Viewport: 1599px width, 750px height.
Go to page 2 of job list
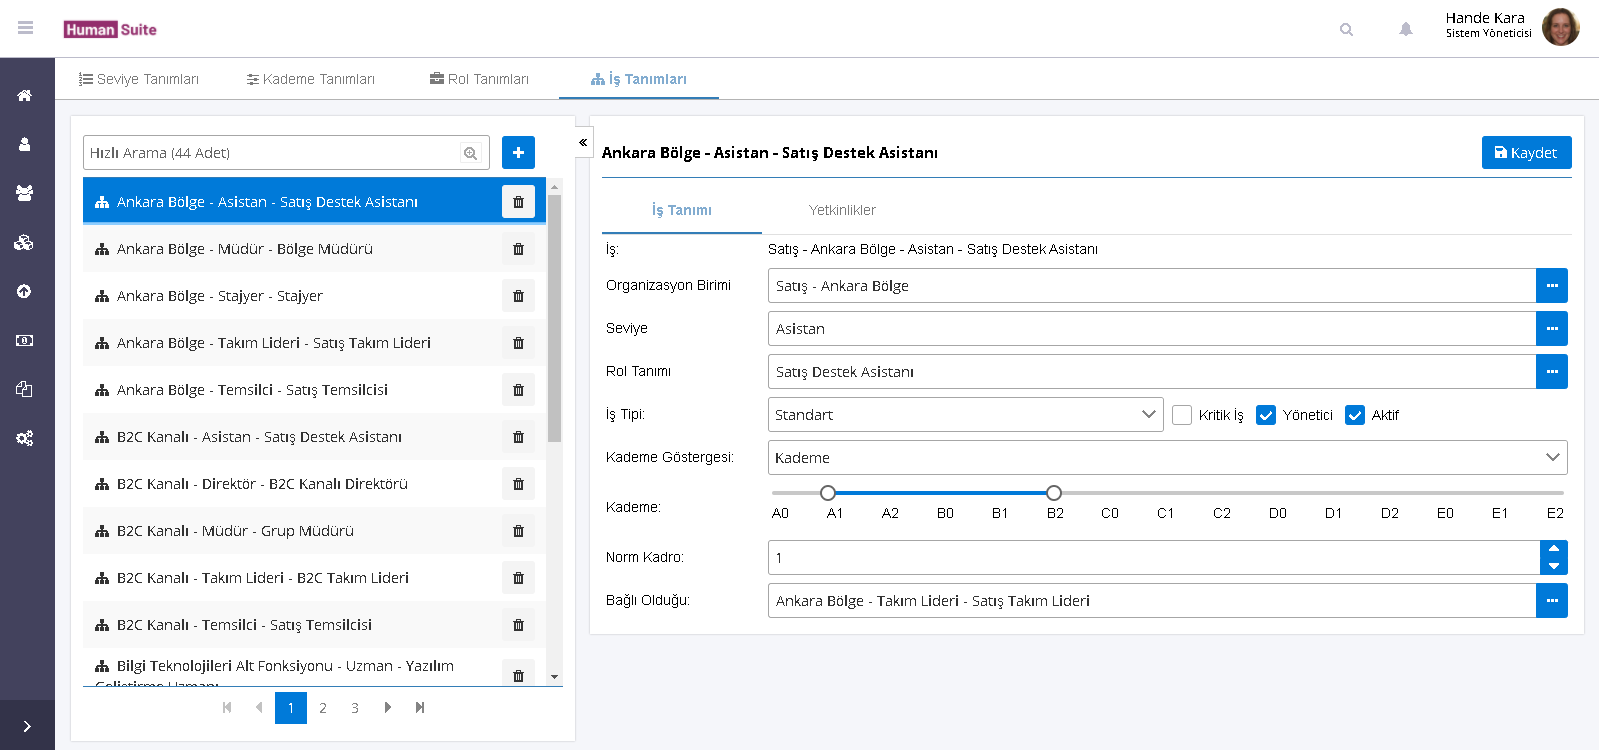click(323, 708)
